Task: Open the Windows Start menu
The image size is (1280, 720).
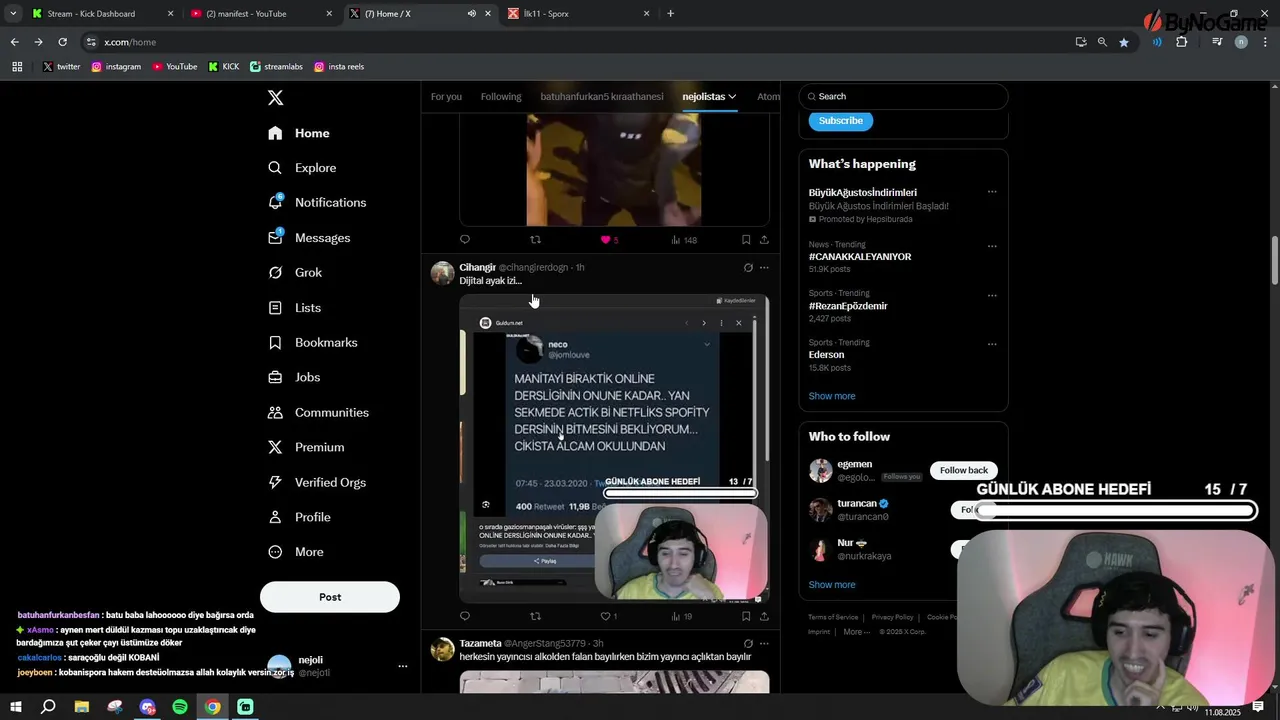Action: (x=16, y=707)
